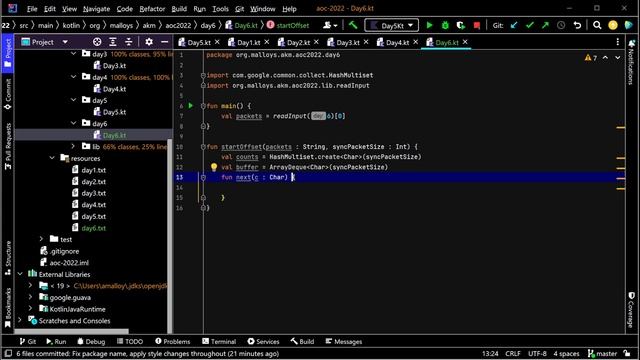This screenshot has width=640, height=360.
Task: Hide Project tool window minus icon
Action: pos(164,42)
